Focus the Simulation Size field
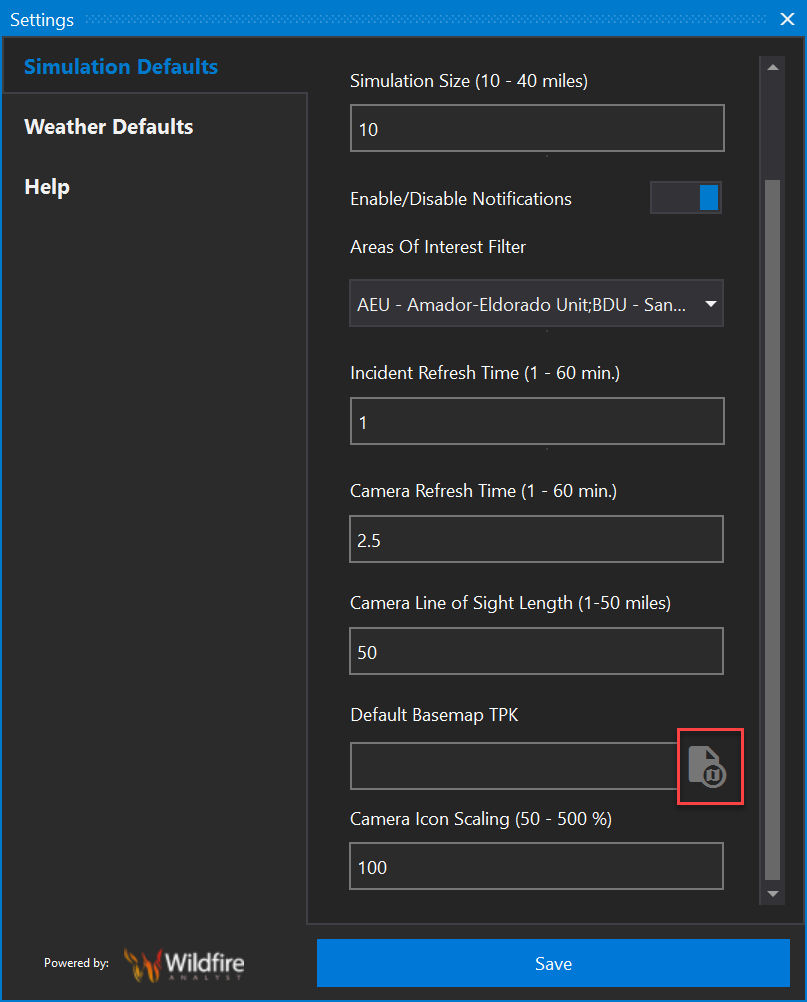 536,129
